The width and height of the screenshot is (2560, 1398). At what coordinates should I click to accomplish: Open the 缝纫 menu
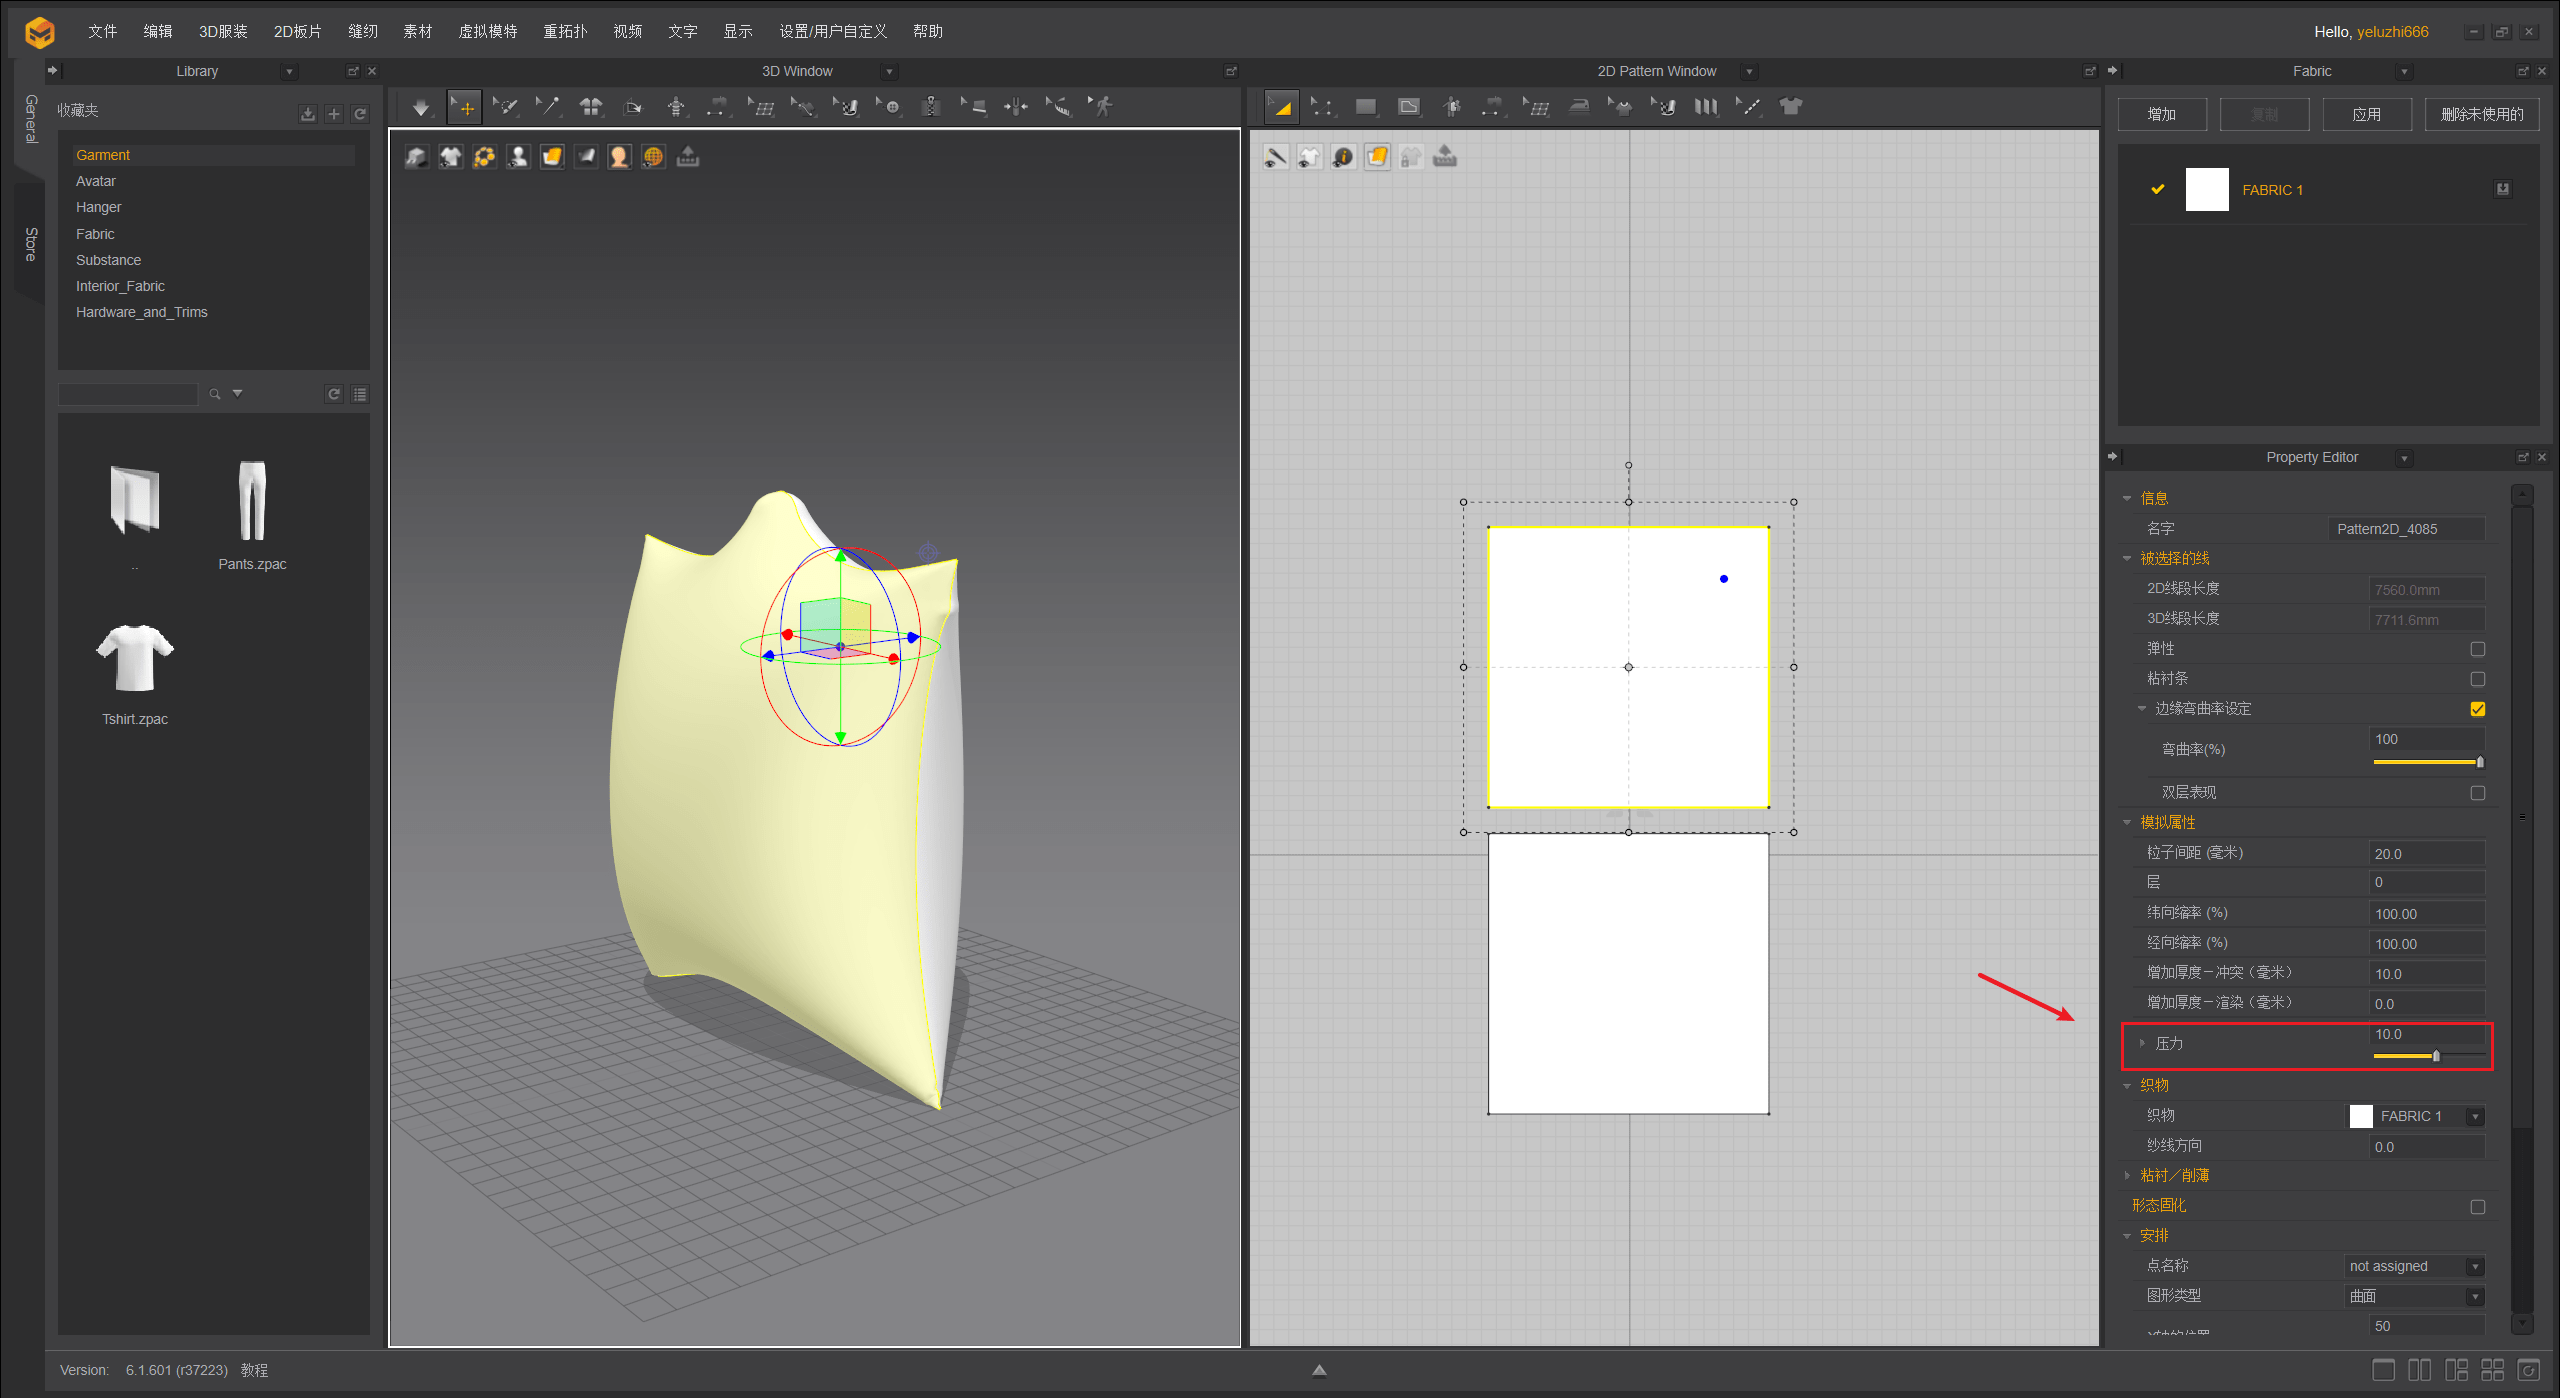coord(362,31)
